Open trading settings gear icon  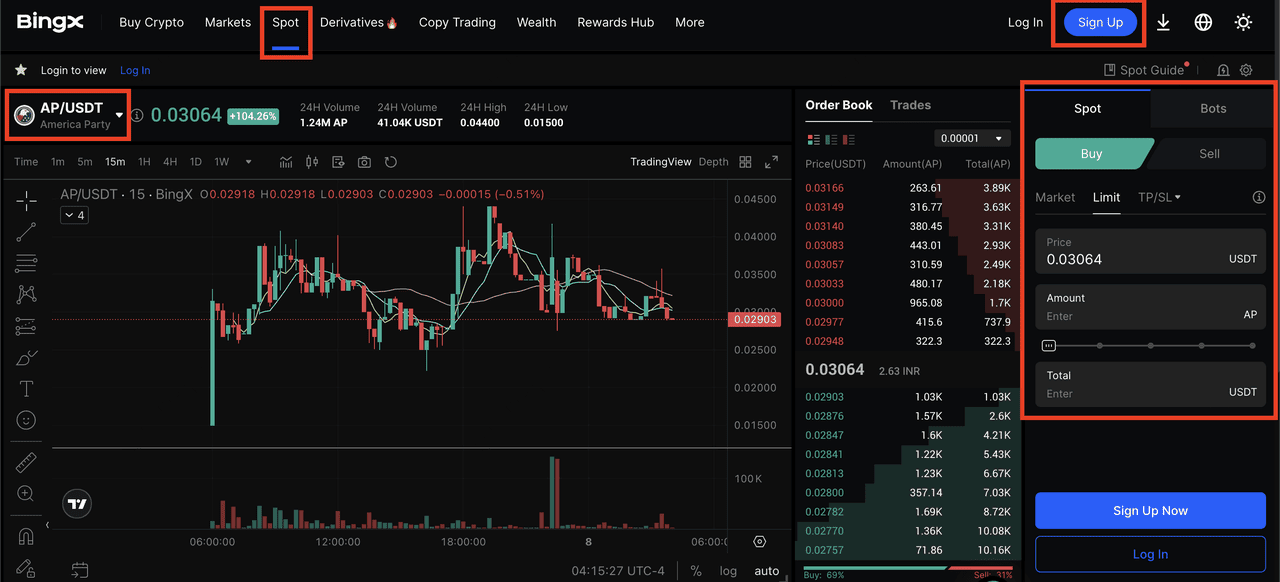point(1246,70)
